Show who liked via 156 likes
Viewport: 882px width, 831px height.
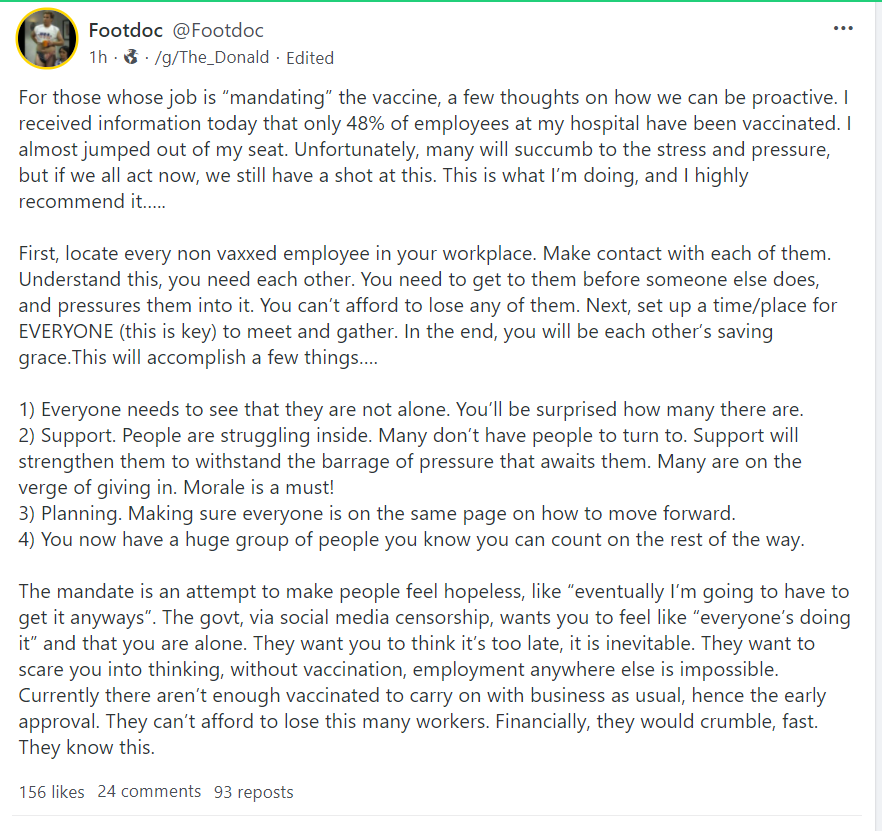click(x=52, y=792)
